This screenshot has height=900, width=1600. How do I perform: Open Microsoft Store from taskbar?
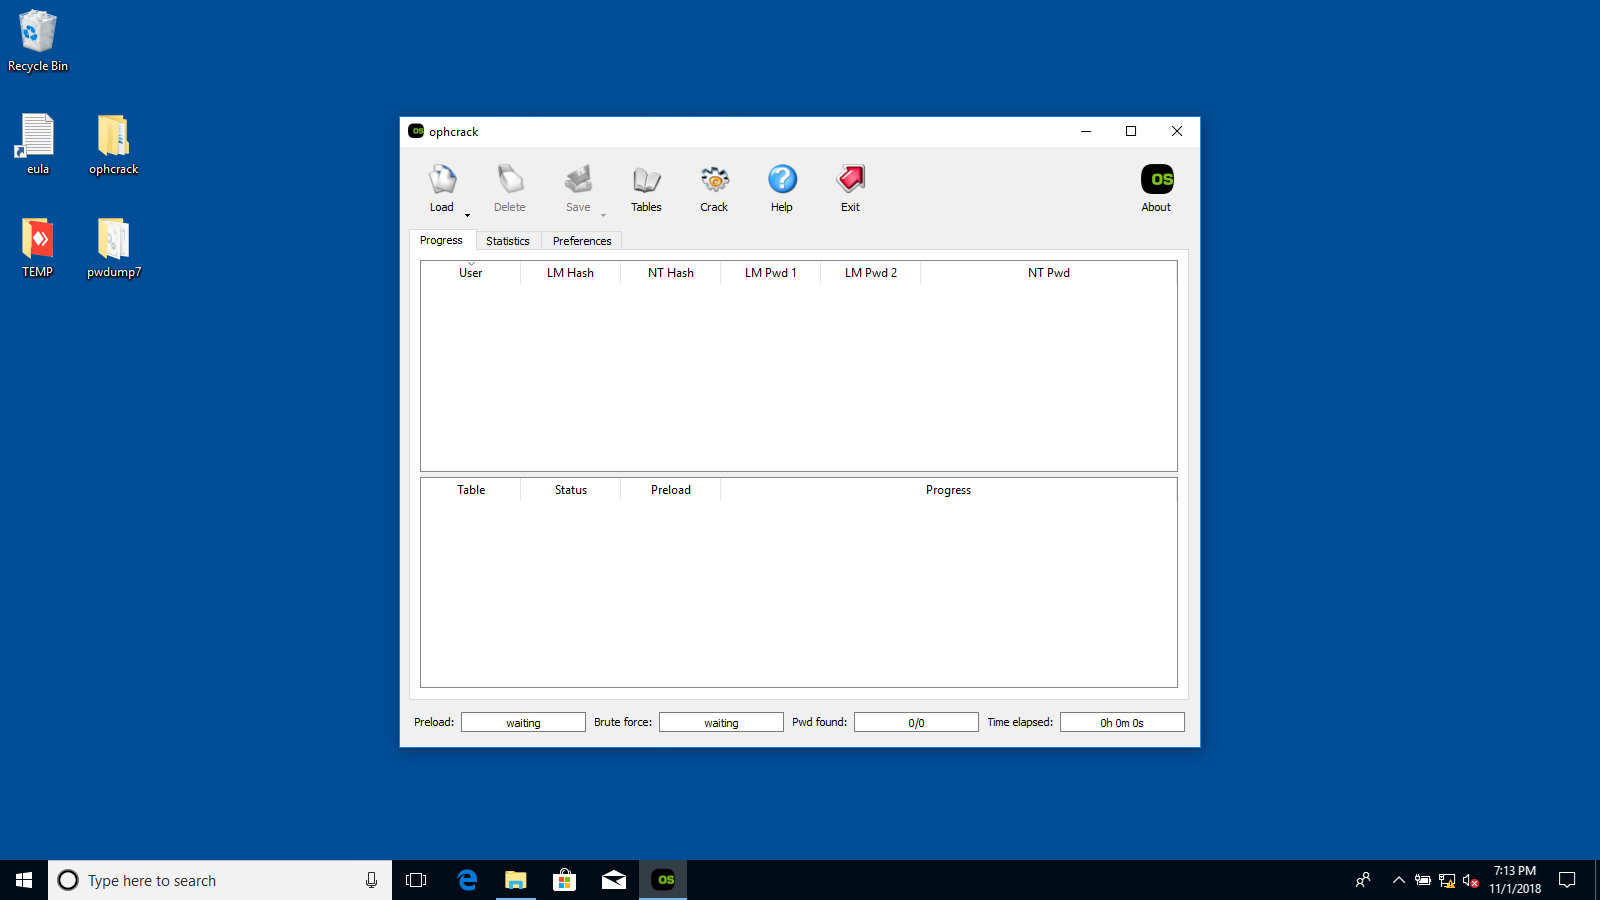tap(564, 880)
